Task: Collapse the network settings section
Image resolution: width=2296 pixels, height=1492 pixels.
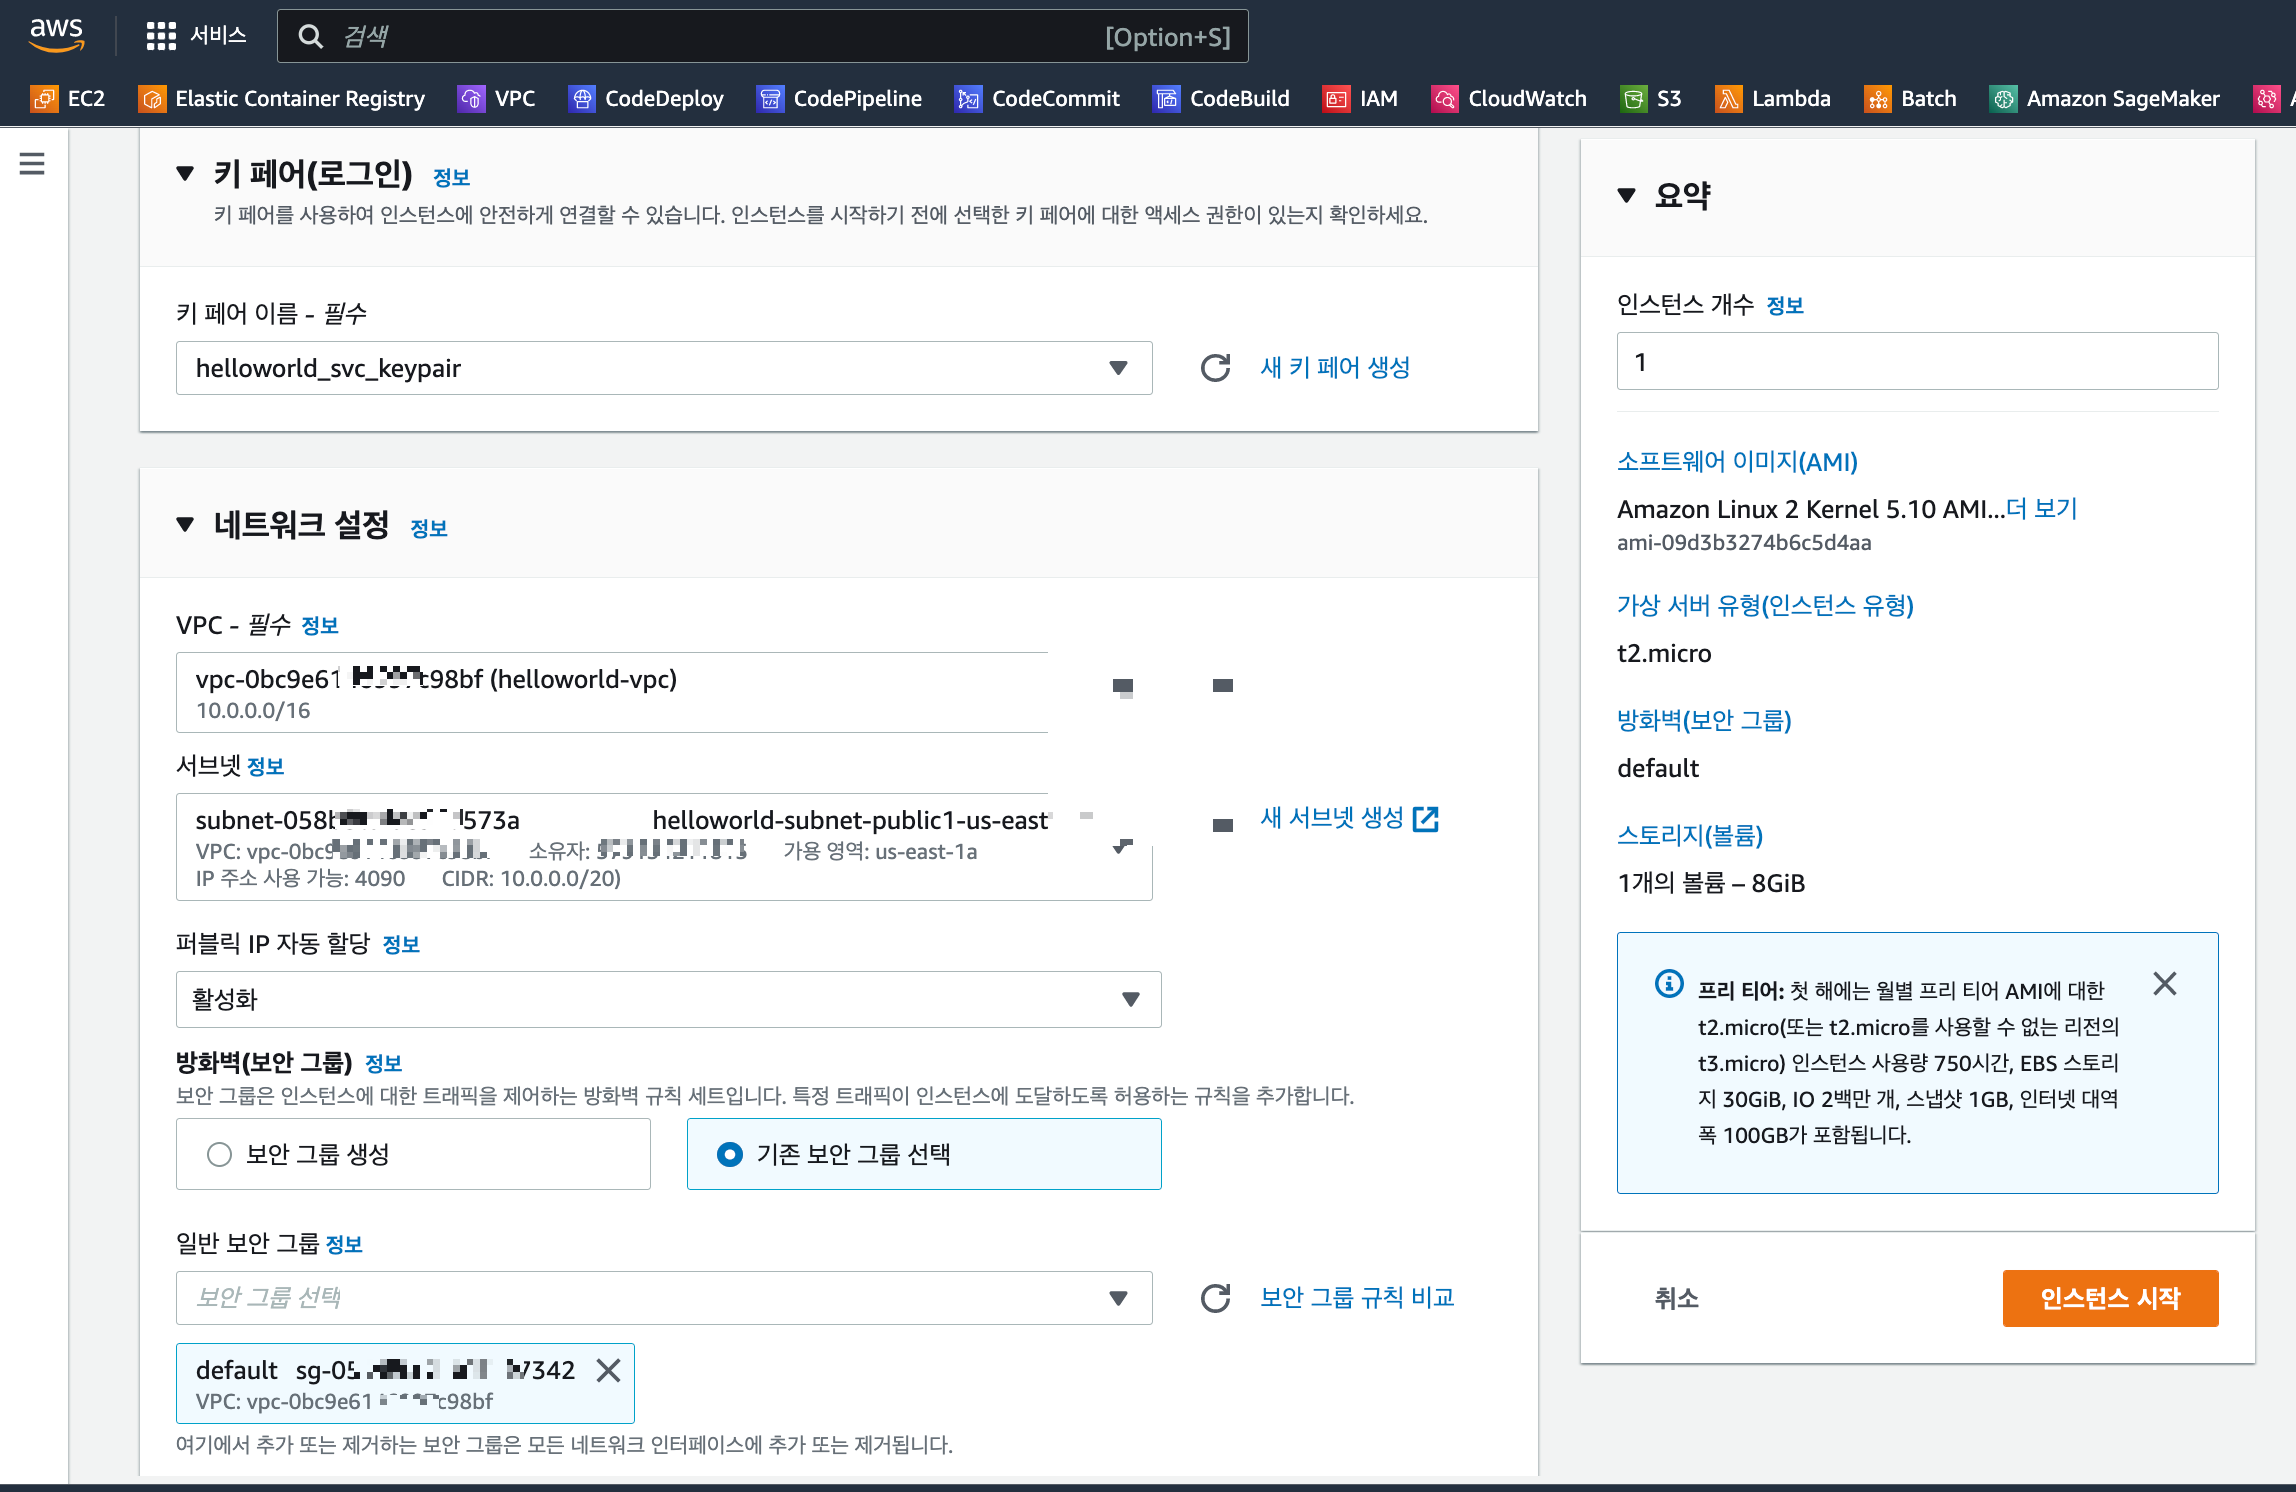Action: pos(185,525)
